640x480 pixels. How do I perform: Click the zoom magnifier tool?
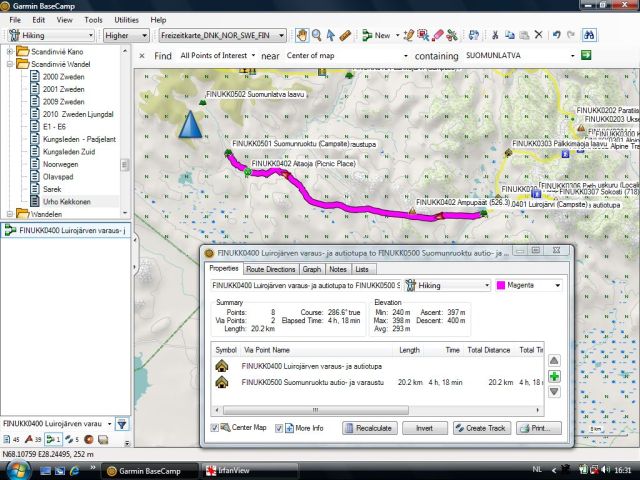coord(316,35)
